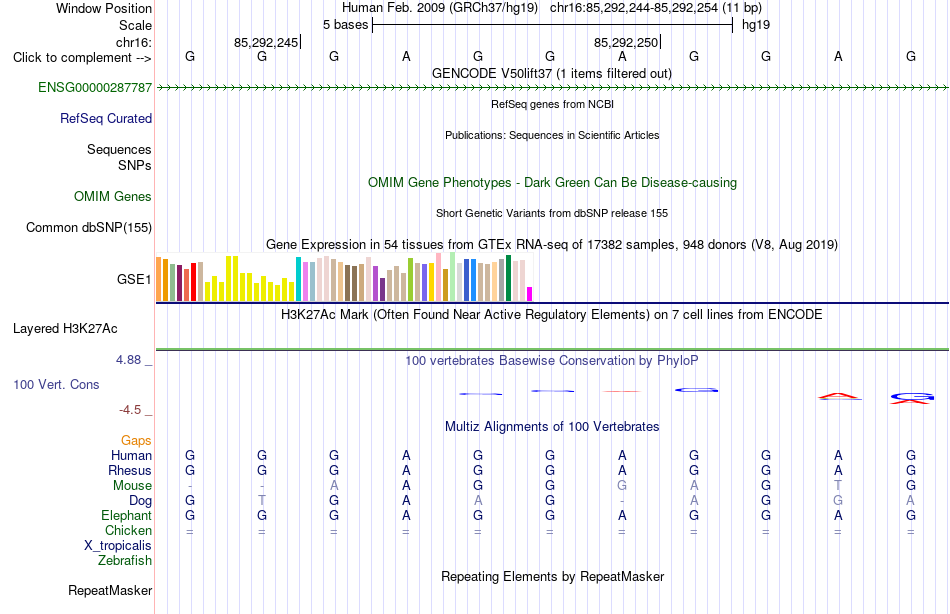Image resolution: width=950 pixels, height=614 pixels.
Task: Click the PhyloP Basewise Conservation title
Action: 552,361
